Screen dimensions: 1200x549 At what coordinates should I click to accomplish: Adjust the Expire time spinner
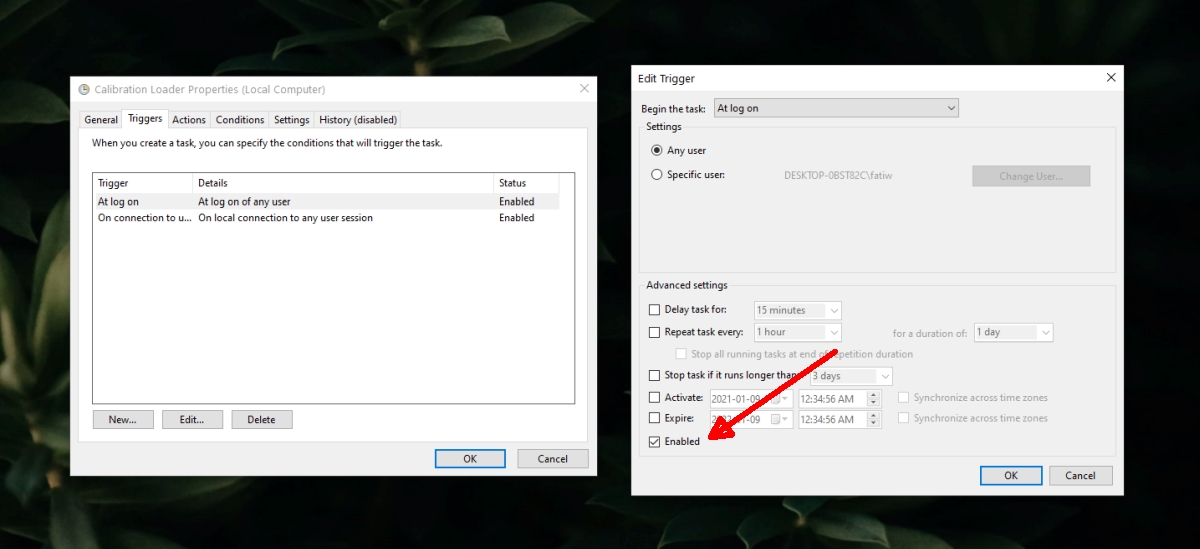(874, 419)
